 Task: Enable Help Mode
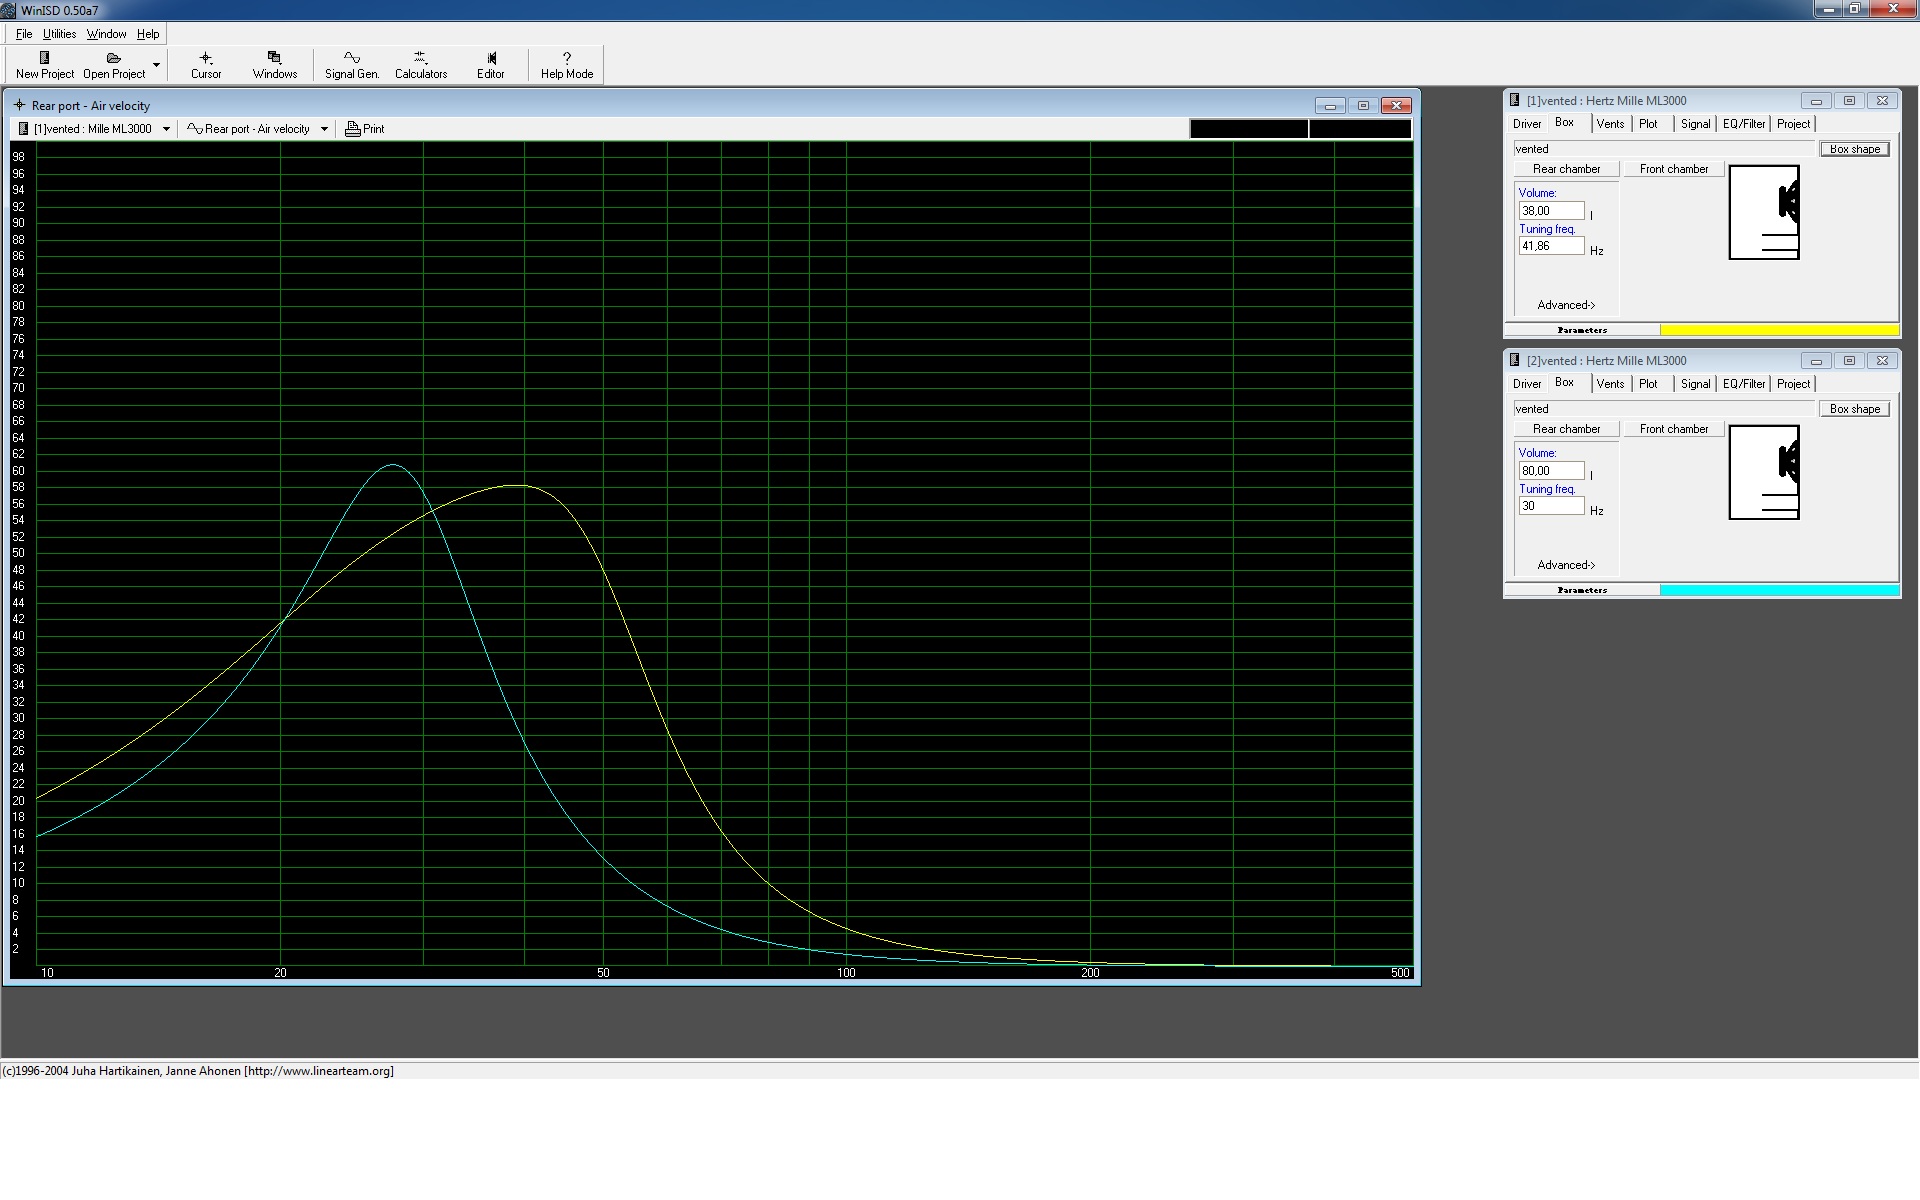pos(567,65)
